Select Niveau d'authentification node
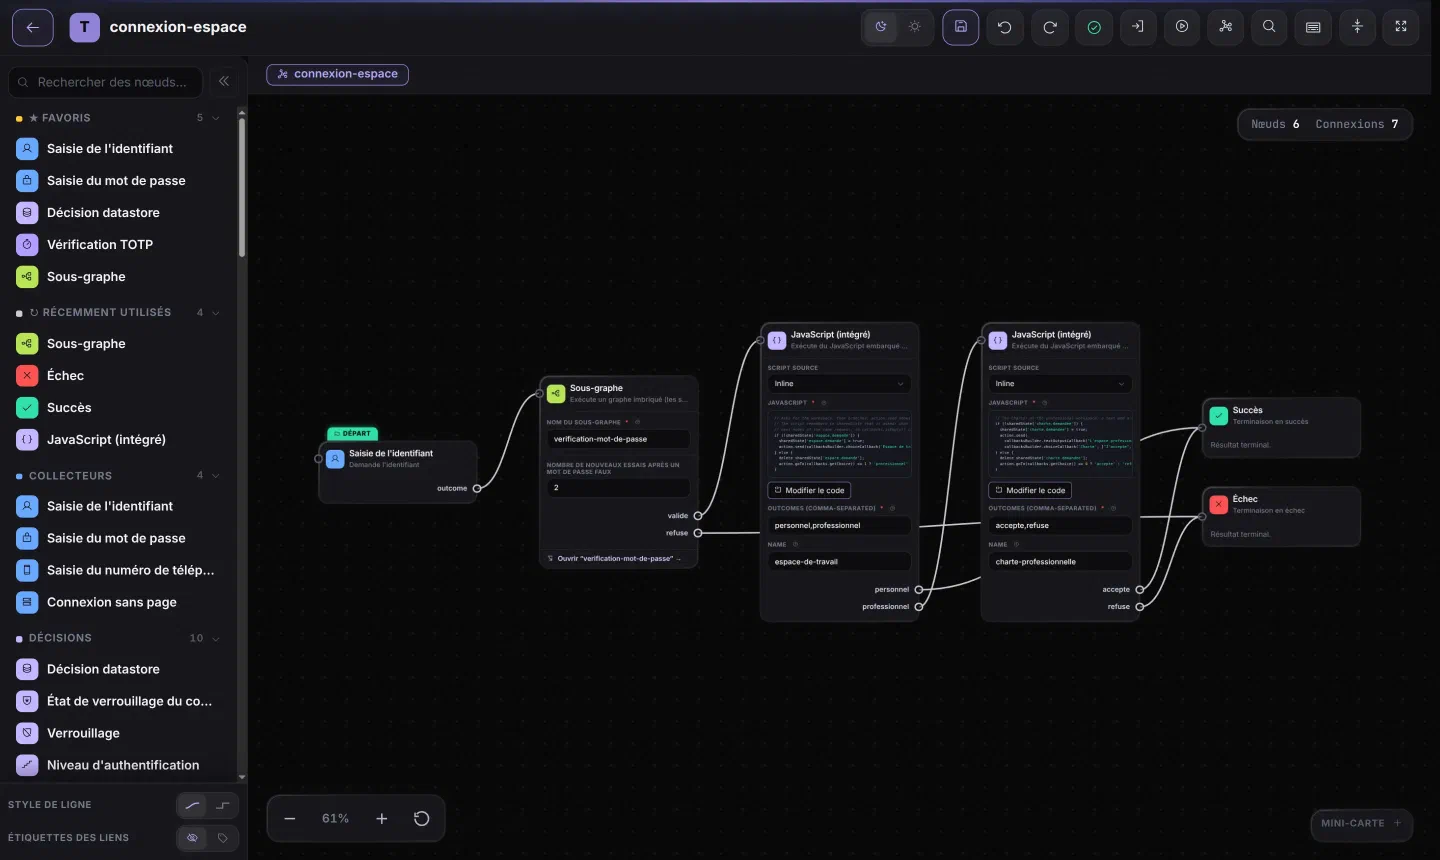The image size is (1440, 860). coord(118,765)
